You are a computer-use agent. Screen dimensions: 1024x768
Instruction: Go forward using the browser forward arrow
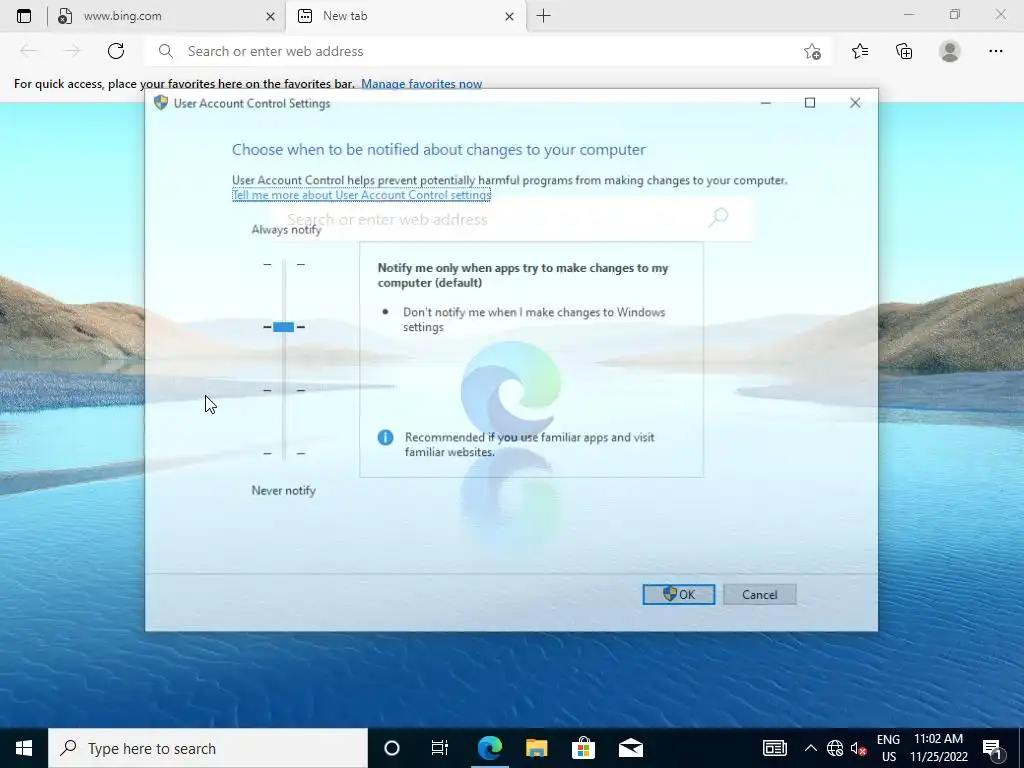(x=72, y=51)
